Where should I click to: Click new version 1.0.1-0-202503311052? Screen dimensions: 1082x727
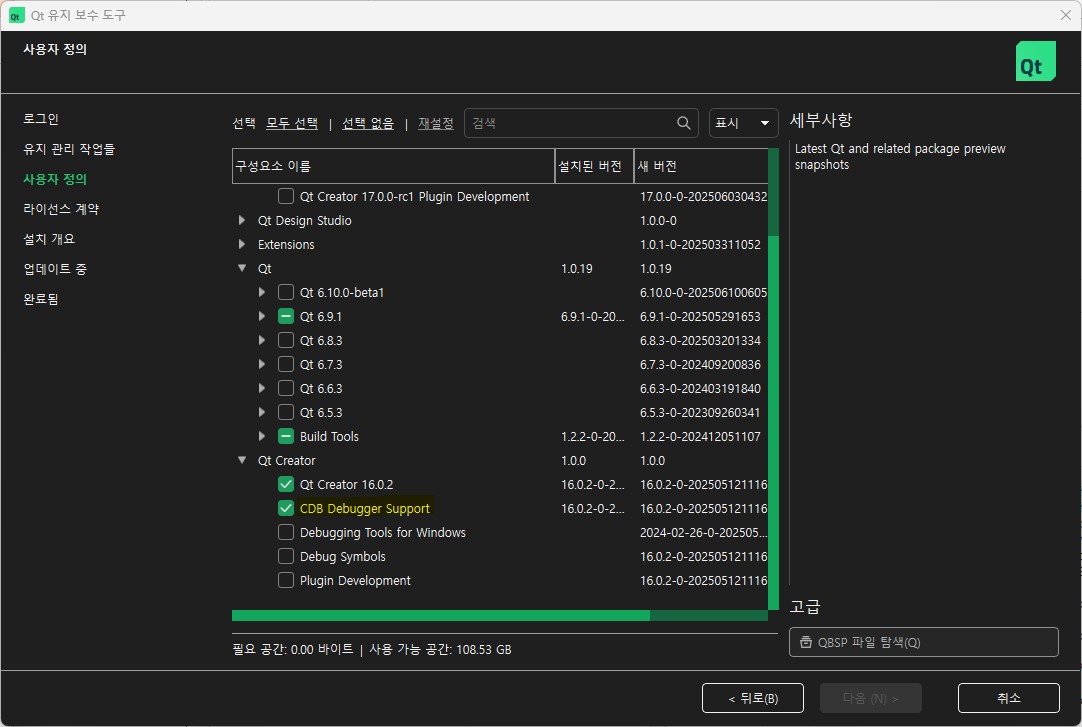click(700, 244)
